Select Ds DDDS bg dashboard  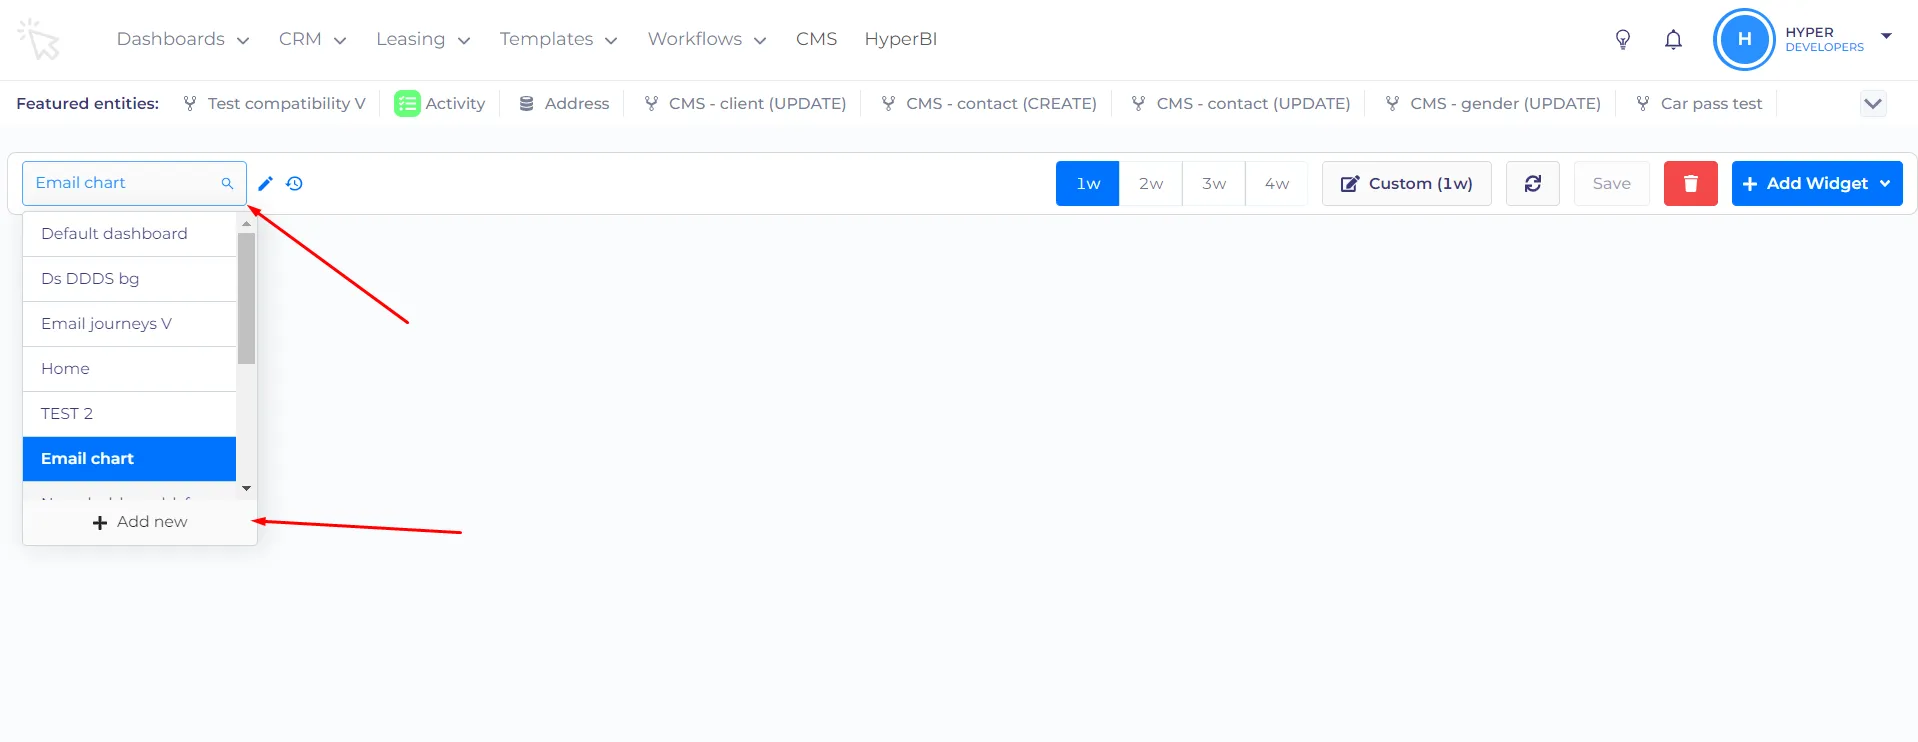[x=129, y=279]
